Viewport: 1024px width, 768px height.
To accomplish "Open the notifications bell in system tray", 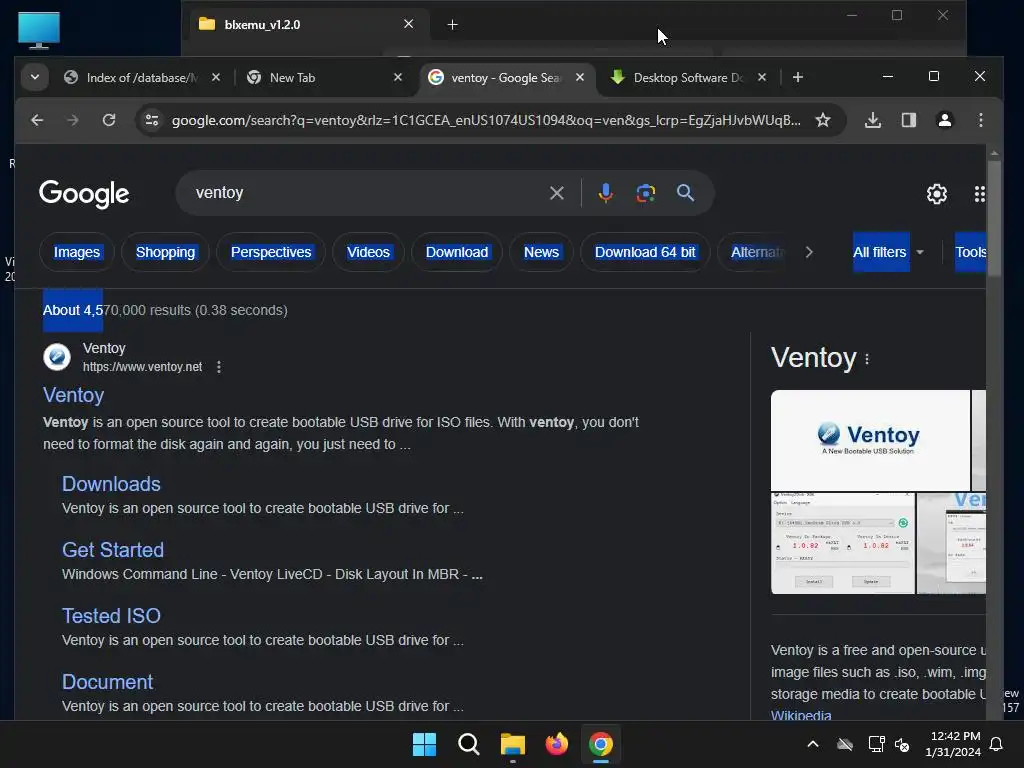I will (997, 744).
